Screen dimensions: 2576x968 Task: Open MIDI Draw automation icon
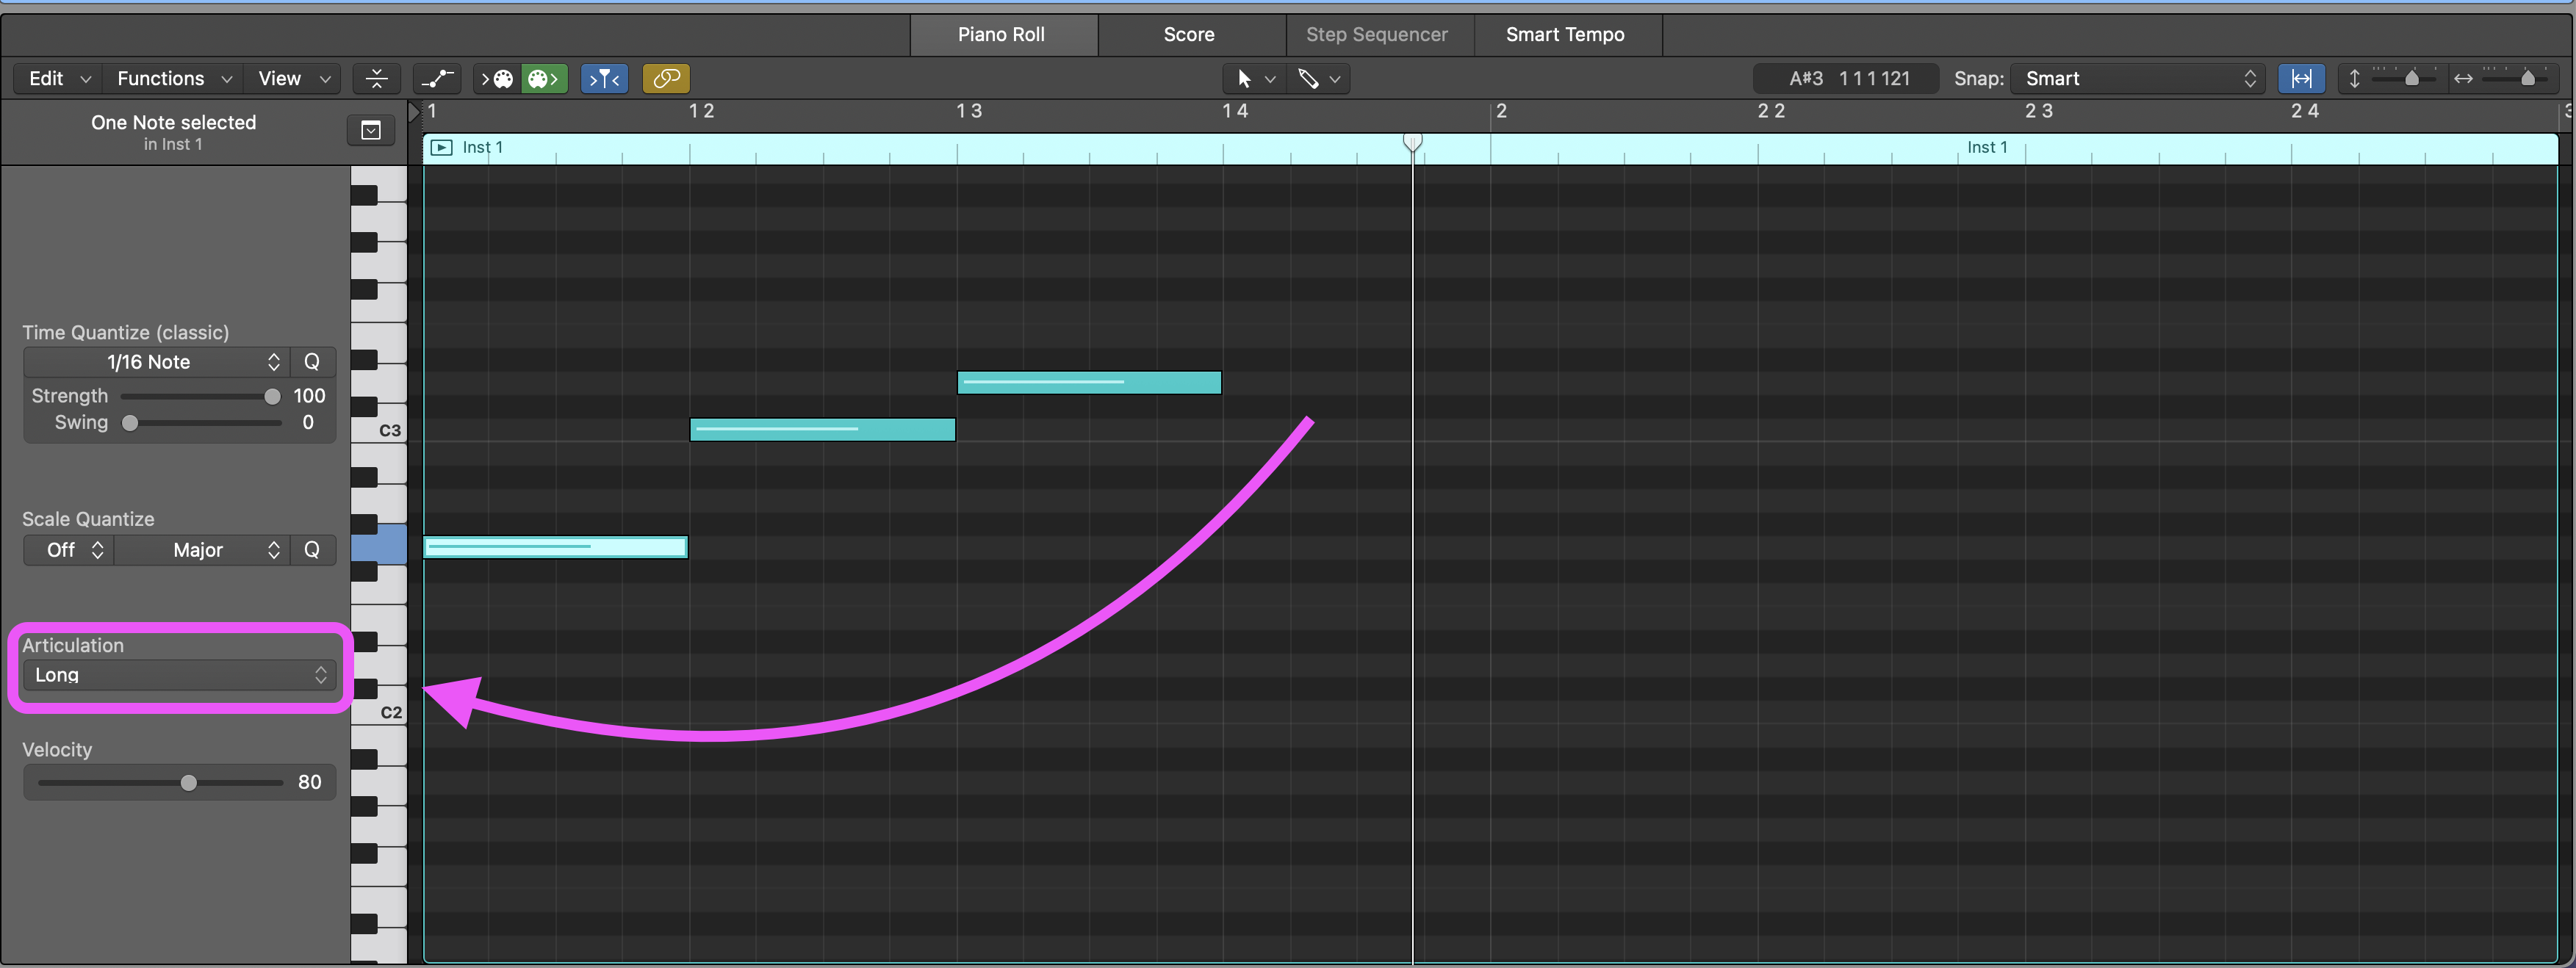437,79
